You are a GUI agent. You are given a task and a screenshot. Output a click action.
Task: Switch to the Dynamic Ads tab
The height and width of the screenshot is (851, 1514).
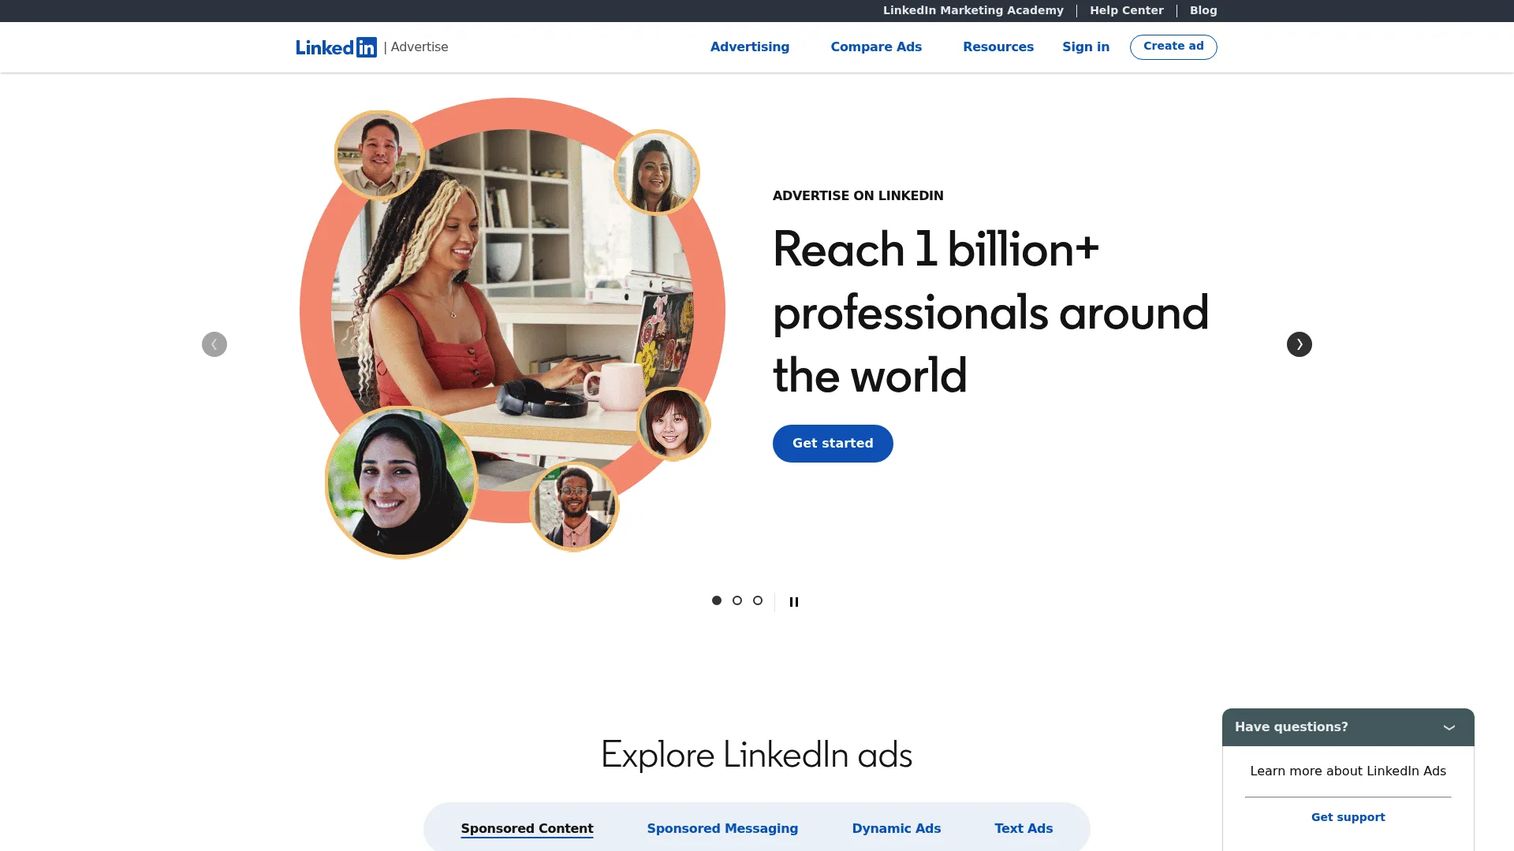coord(896,828)
